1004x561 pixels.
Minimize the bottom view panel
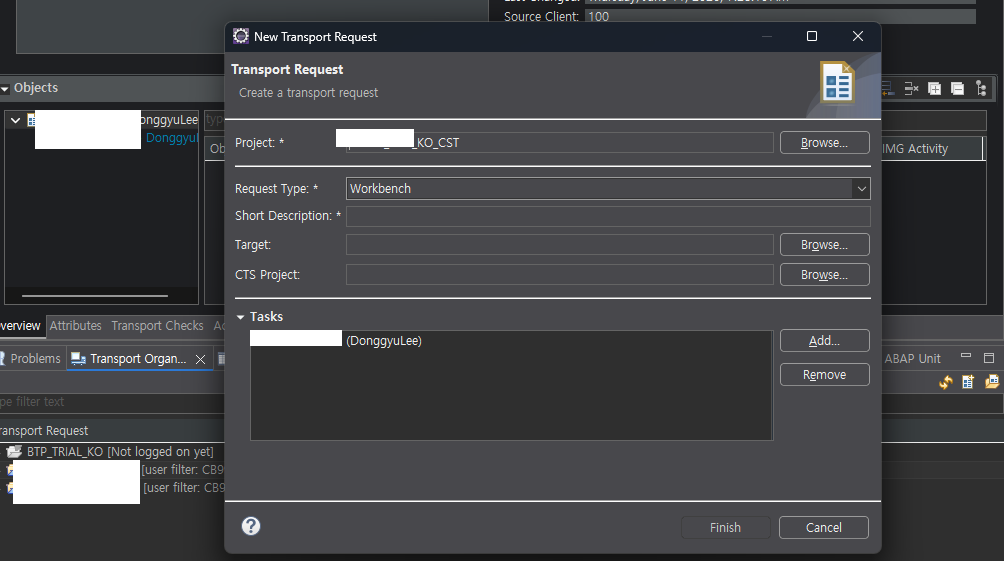pos(966,356)
